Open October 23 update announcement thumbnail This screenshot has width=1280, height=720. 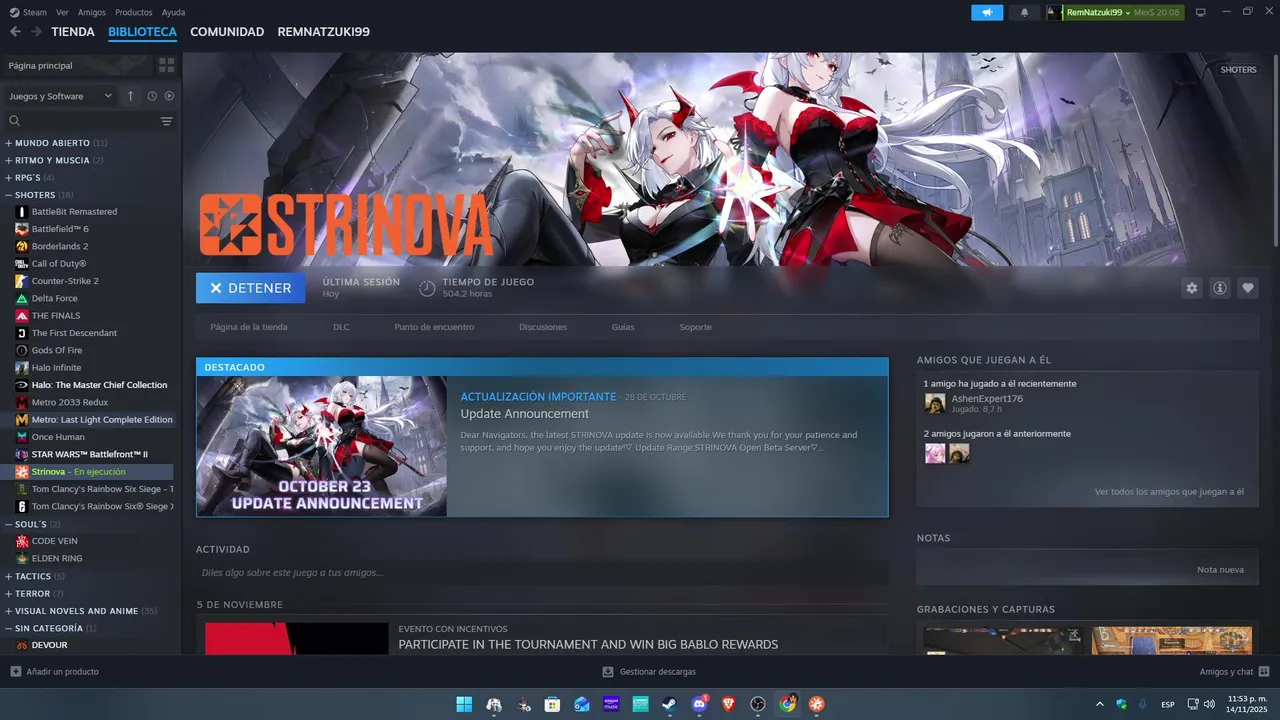point(321,446)
